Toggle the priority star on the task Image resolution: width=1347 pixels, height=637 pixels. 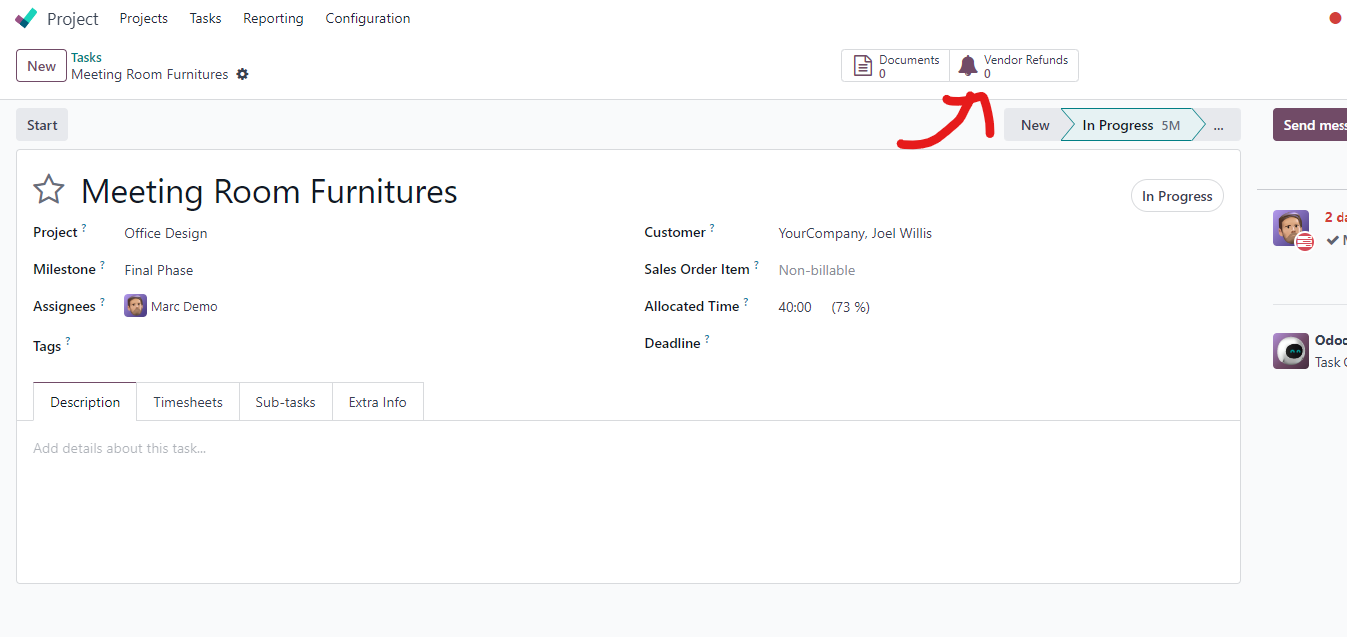coord(49,189)
